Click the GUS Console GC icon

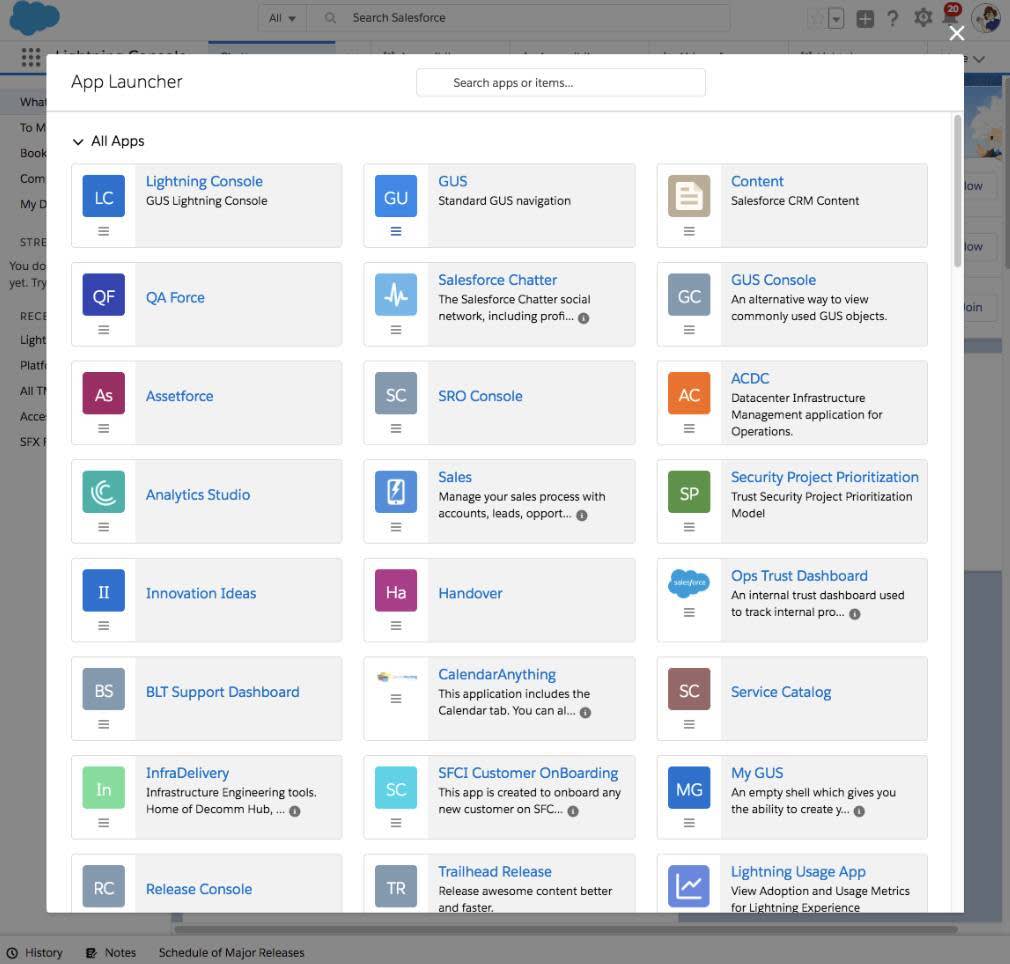pos(689,295)
